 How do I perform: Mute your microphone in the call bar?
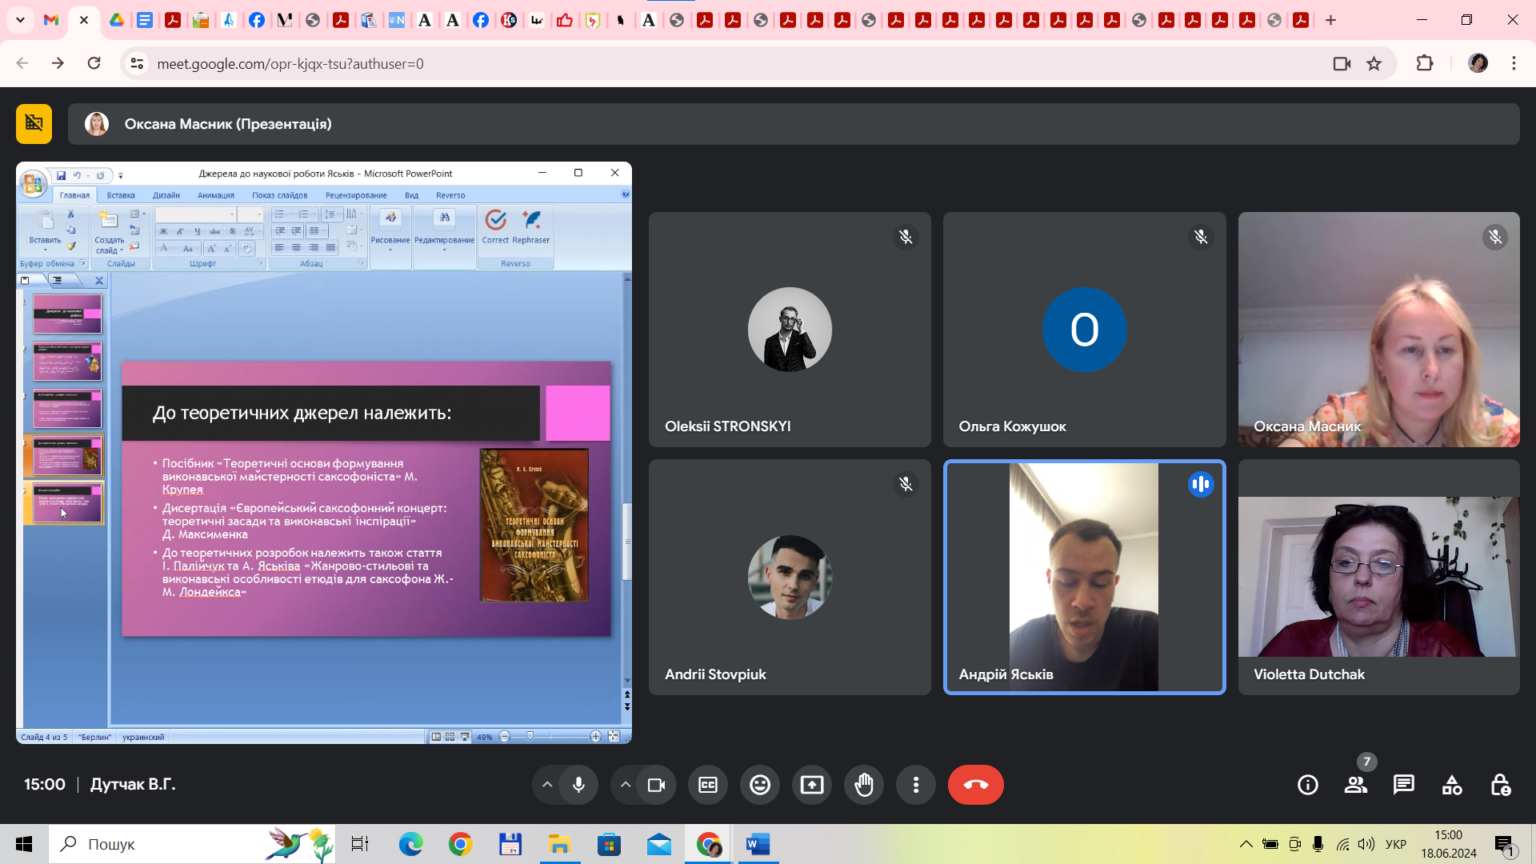click(x=579, y=785)
